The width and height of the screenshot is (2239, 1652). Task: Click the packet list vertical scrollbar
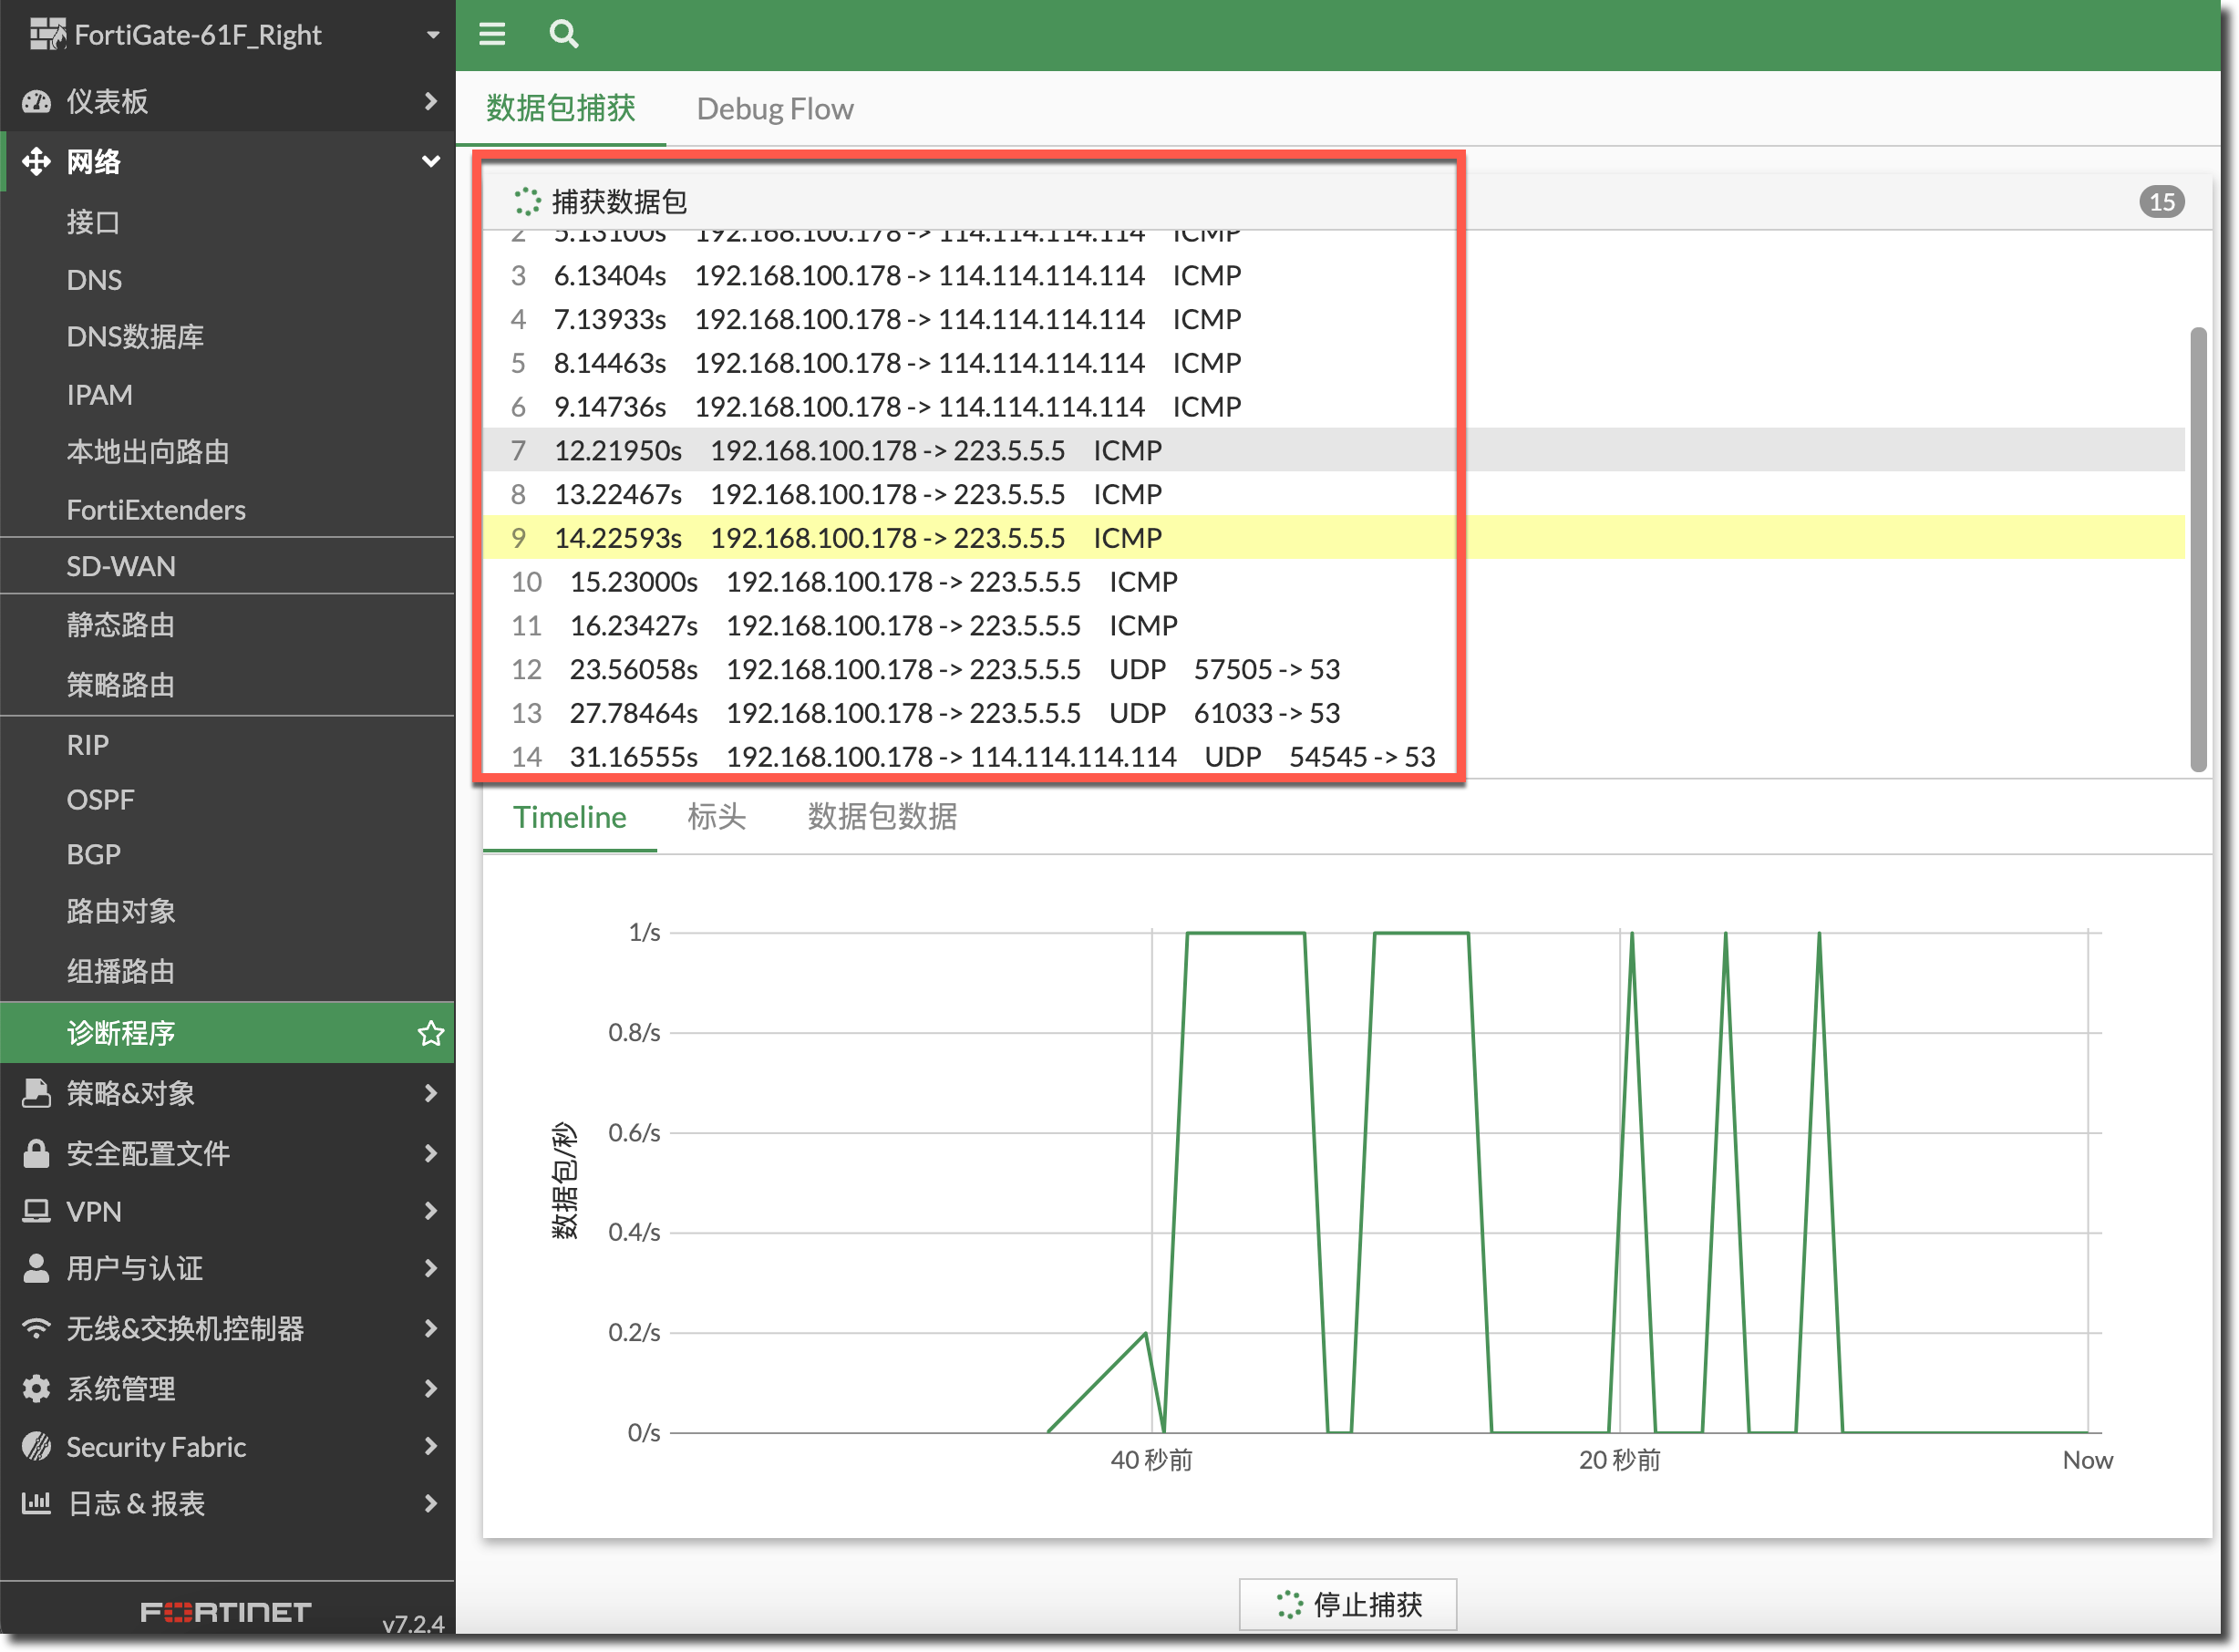[x=2197, y=548]
